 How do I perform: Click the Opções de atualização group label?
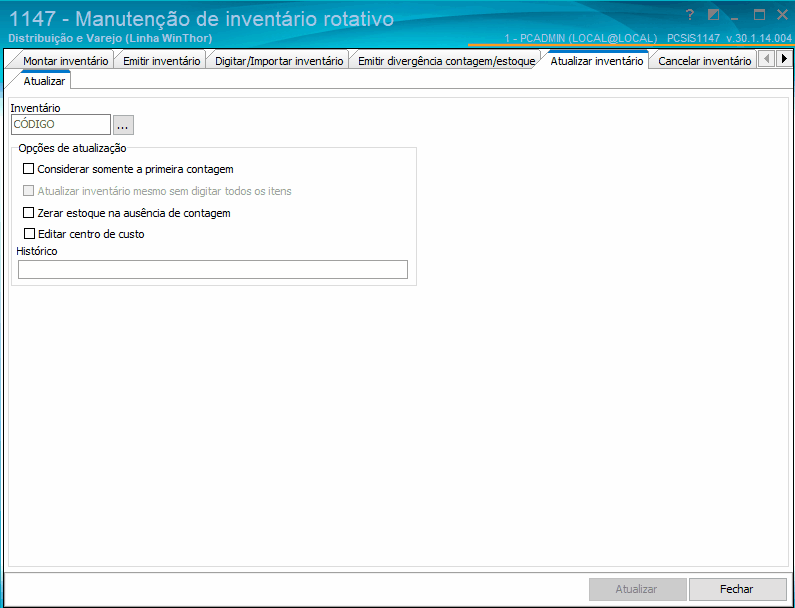click(x=73, y=148)
